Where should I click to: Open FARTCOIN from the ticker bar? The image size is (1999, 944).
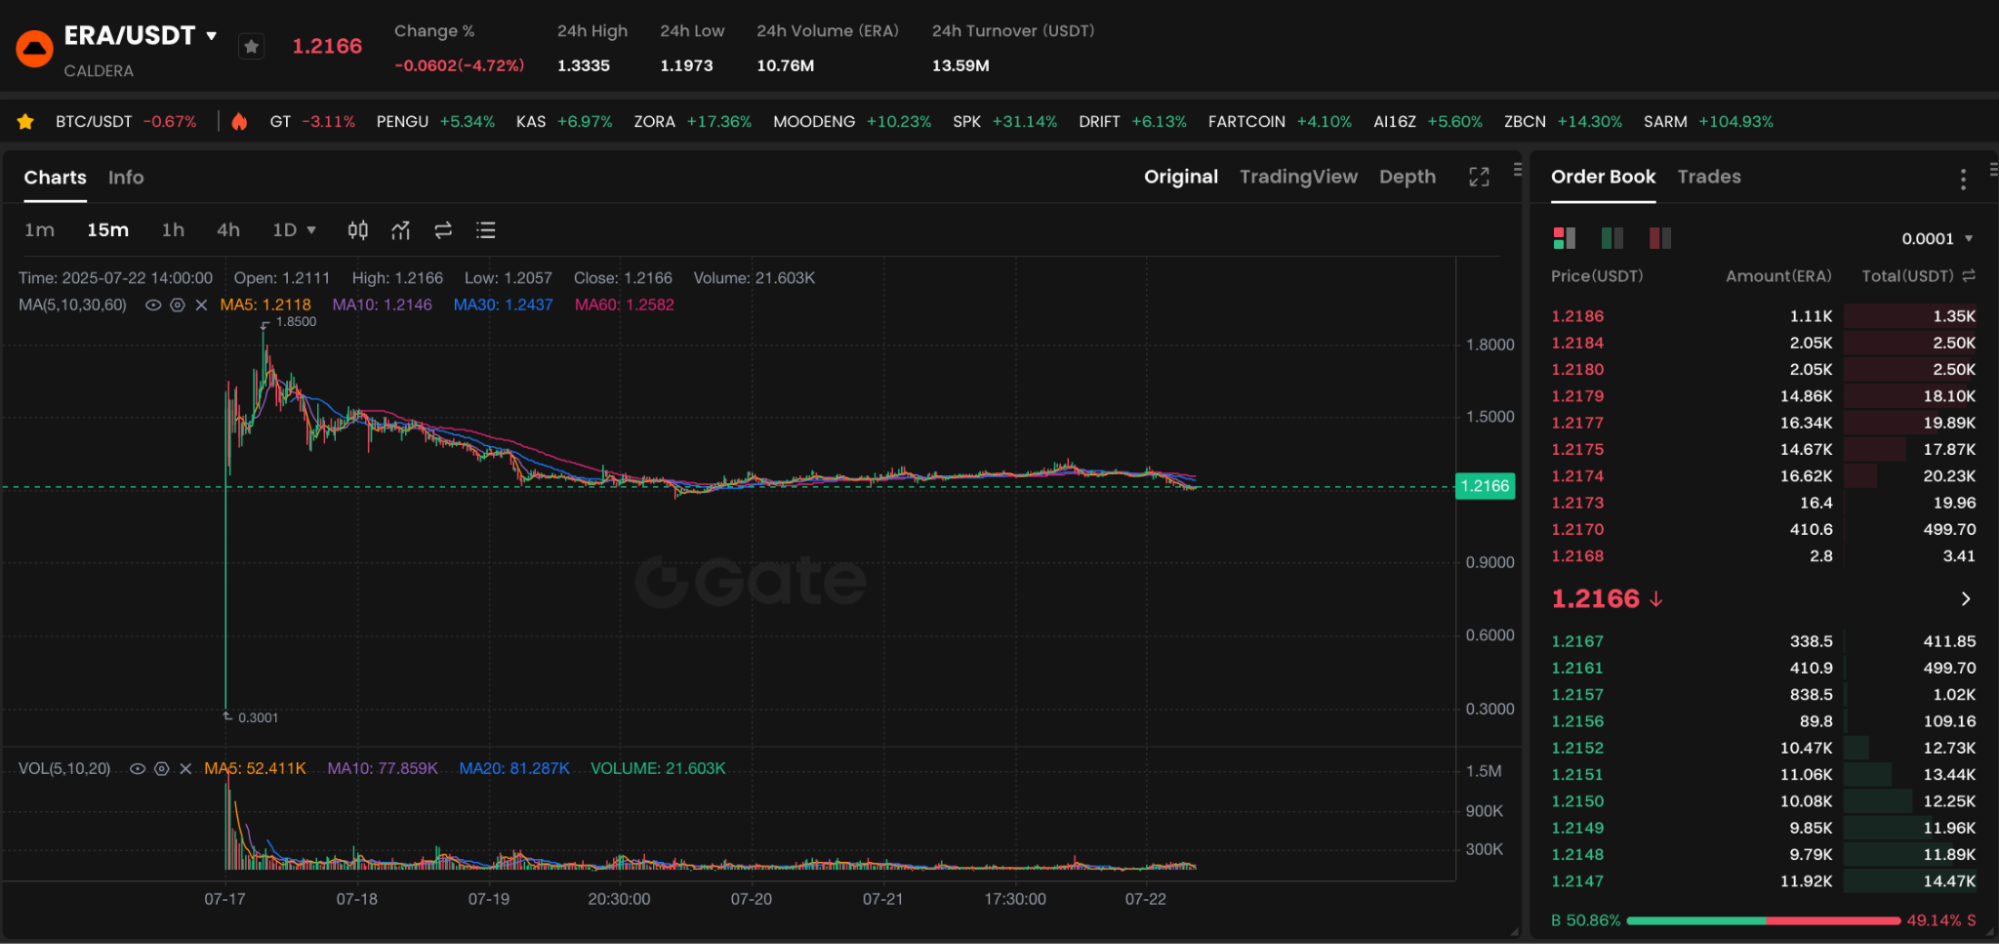1279,122
